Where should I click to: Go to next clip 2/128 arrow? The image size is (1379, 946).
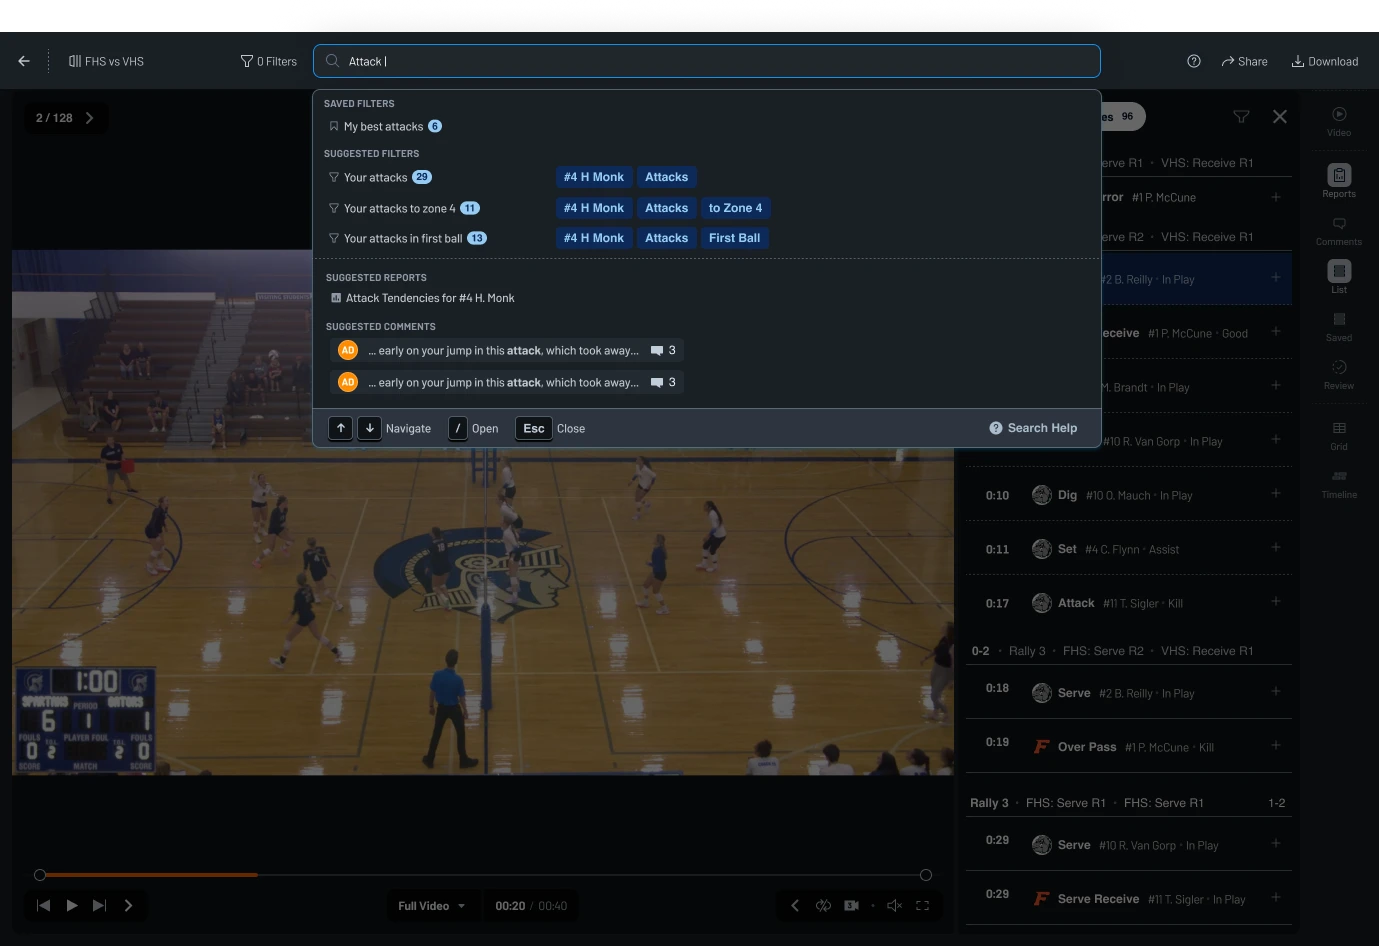[90, 118]
